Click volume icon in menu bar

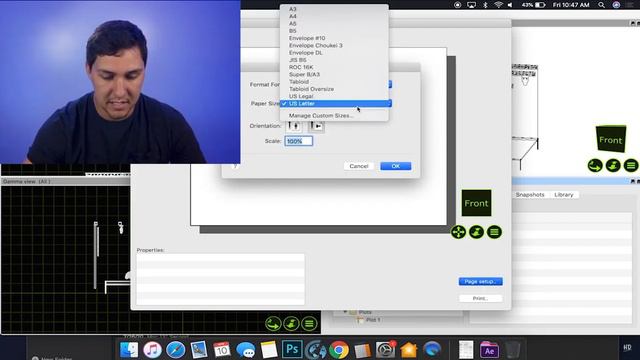click(x=510, y=5)
